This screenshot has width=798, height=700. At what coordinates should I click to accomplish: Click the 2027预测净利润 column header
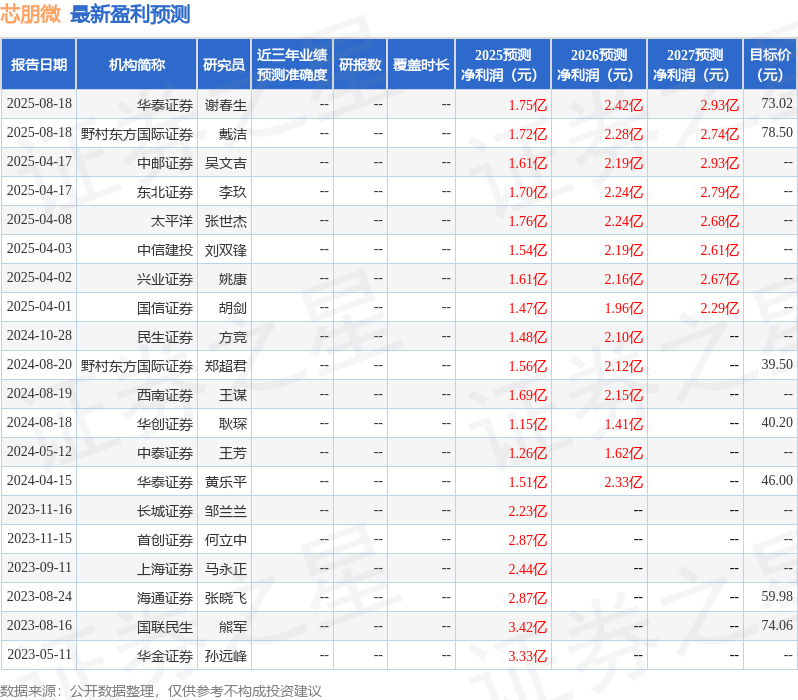tap(695, 65)
